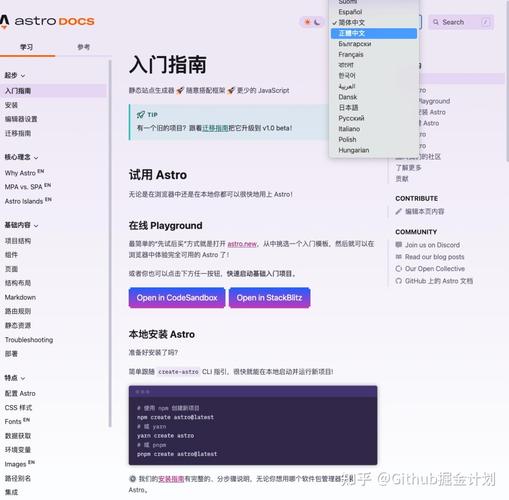Click the Search input field
Screen dimensions: 509x500
[461, 22]
